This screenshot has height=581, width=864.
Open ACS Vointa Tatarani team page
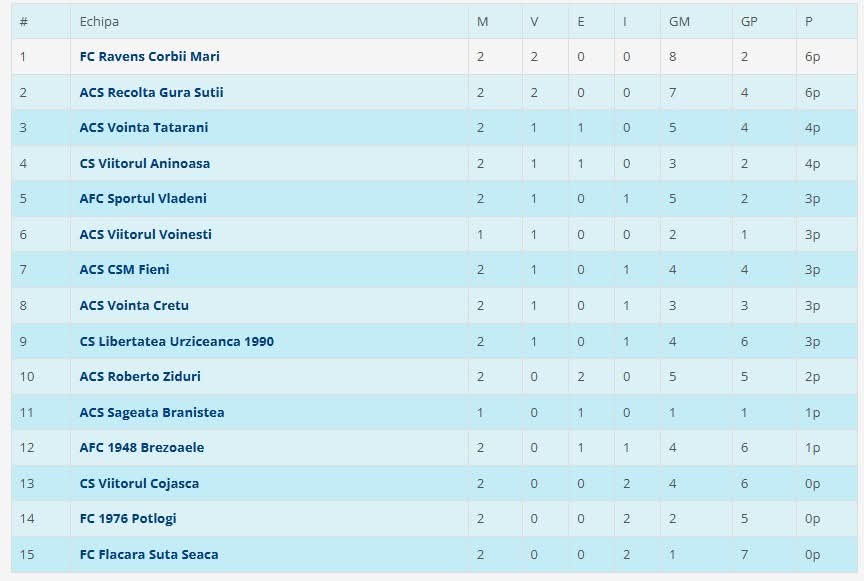pyautogui.click(x=144, y=128)
